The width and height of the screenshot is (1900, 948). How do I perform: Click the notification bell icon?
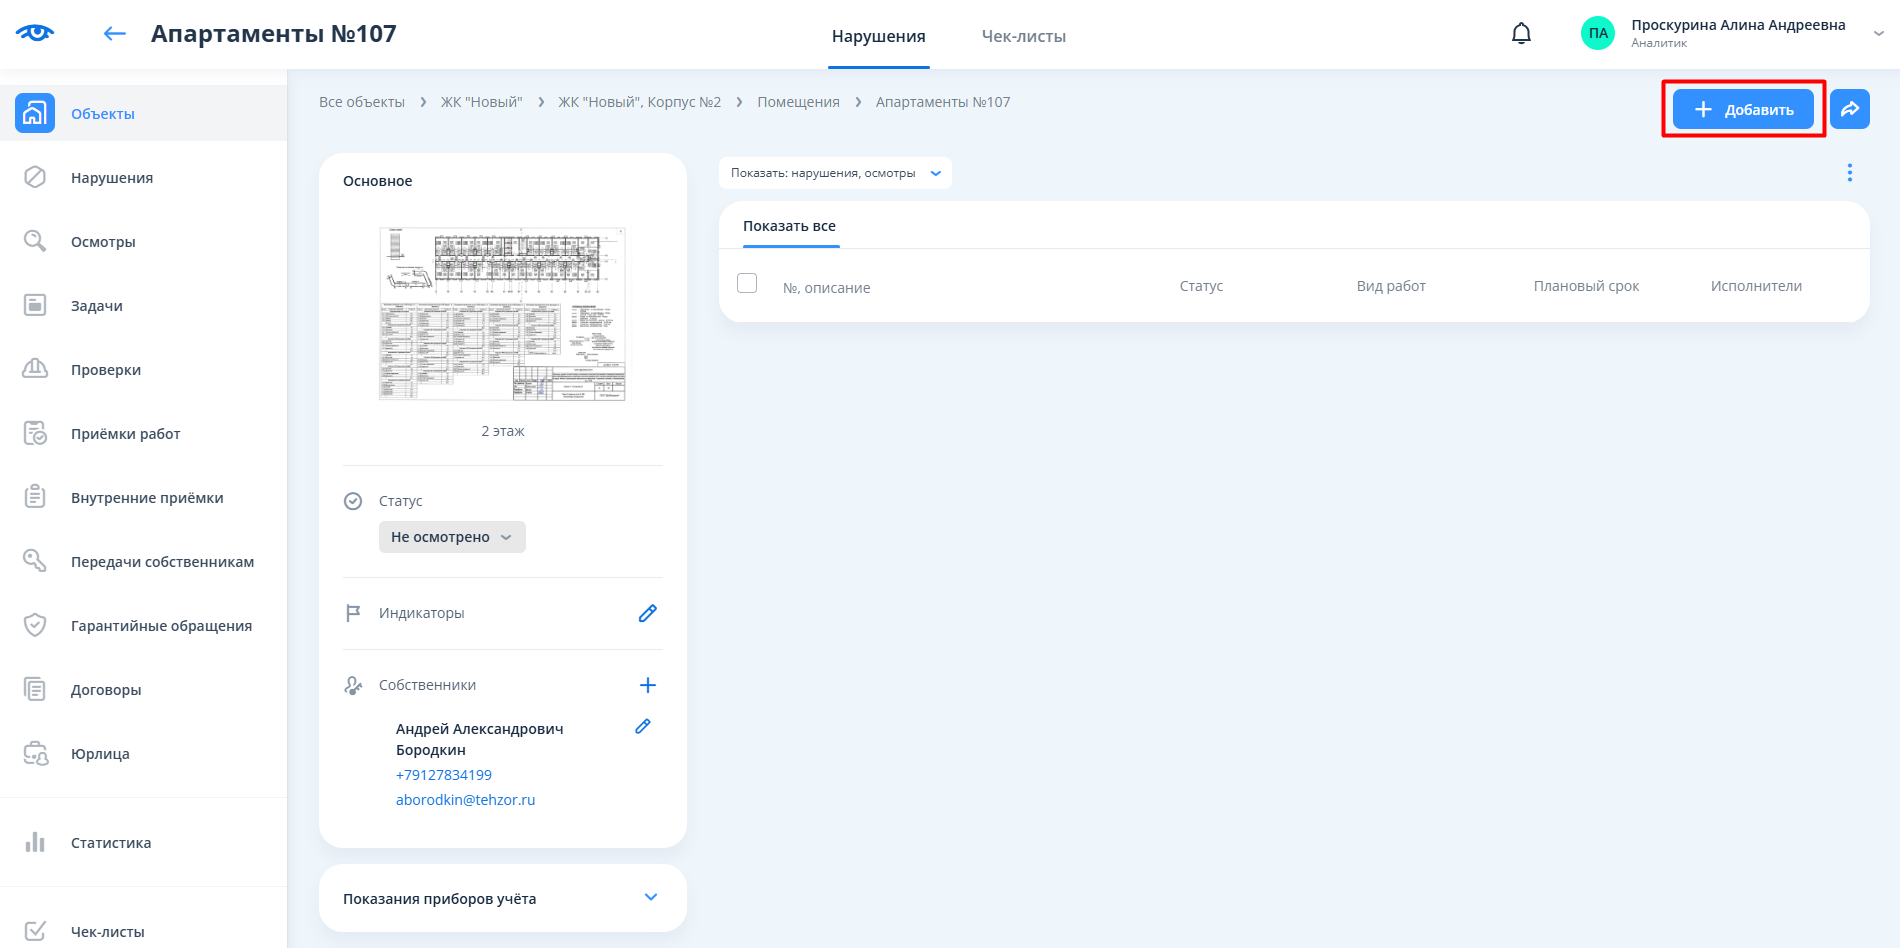(1521, 34)
